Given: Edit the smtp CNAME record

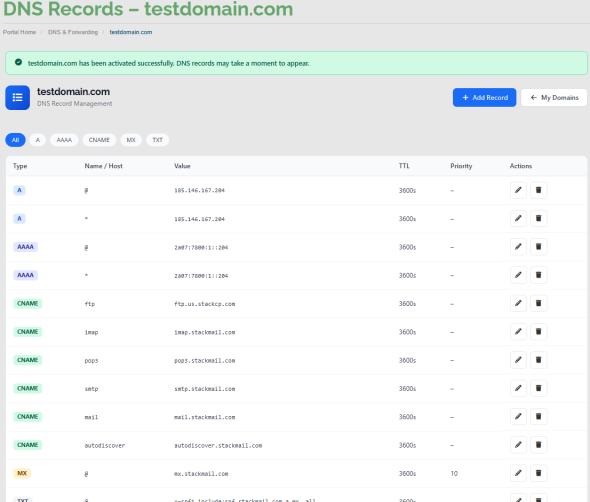Looking at the screenshot, I should point(518,388).
